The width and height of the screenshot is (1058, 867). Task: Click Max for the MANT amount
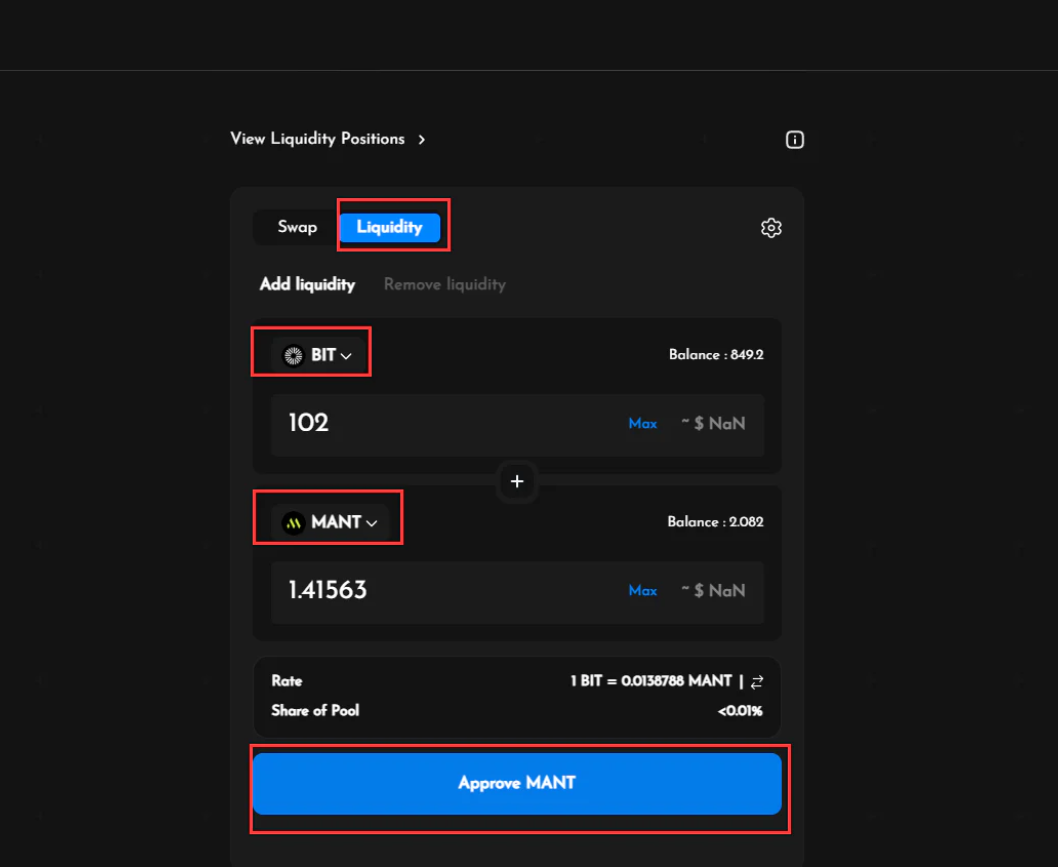point(642,590)
